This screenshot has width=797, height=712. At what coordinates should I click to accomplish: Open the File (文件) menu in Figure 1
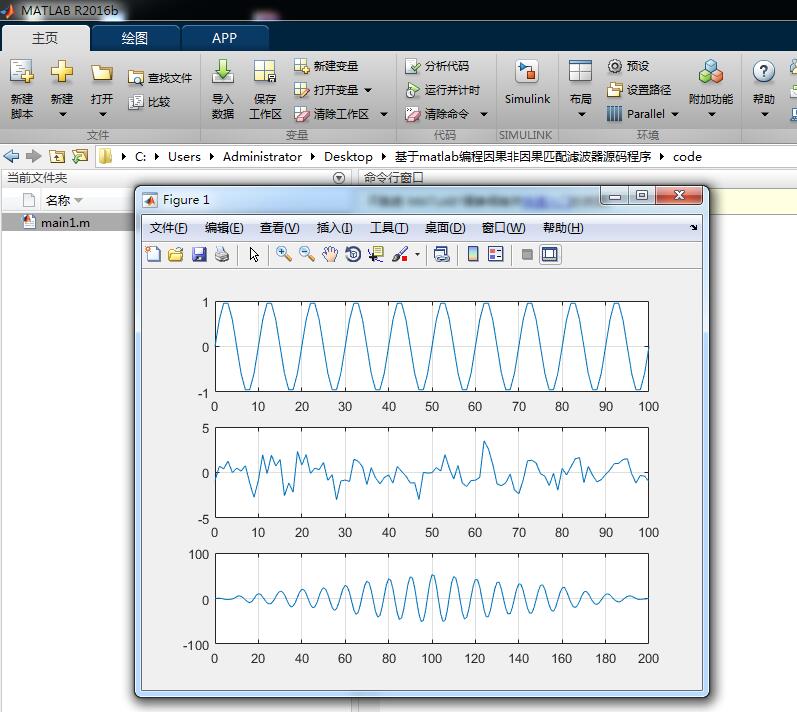point(168,228)
